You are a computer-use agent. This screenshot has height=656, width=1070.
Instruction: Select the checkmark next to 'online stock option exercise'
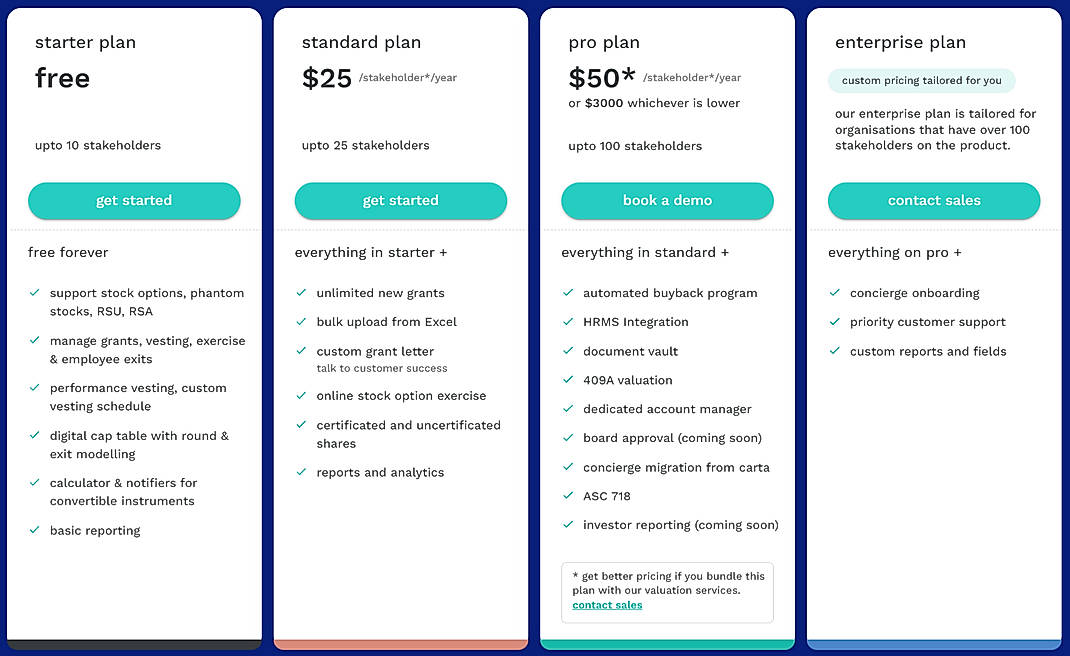(x=300, y=396)
